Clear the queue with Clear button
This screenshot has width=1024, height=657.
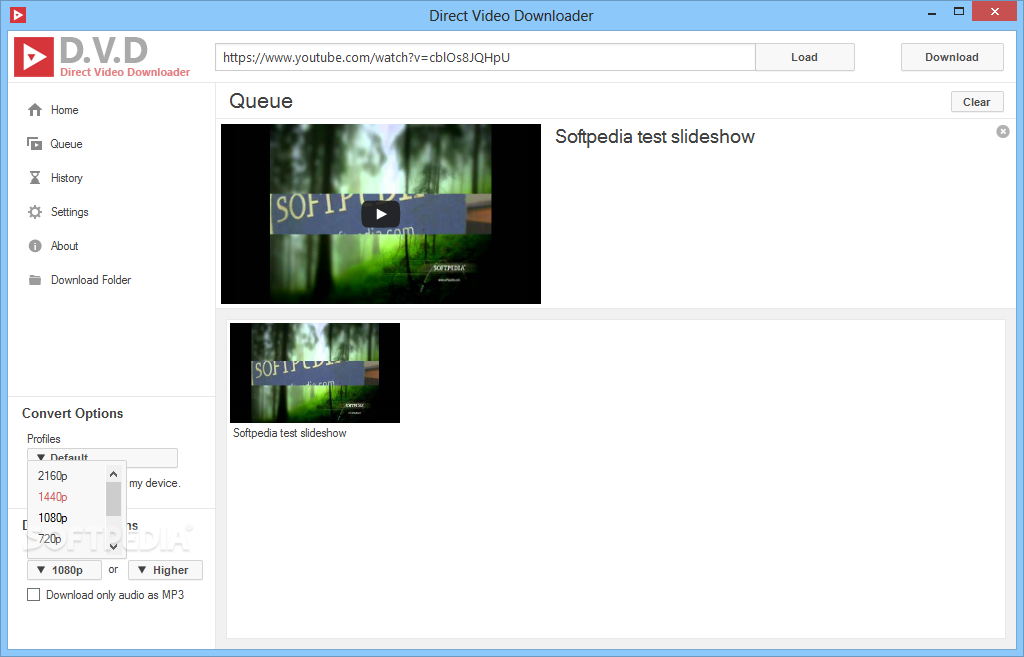(976, 102)
